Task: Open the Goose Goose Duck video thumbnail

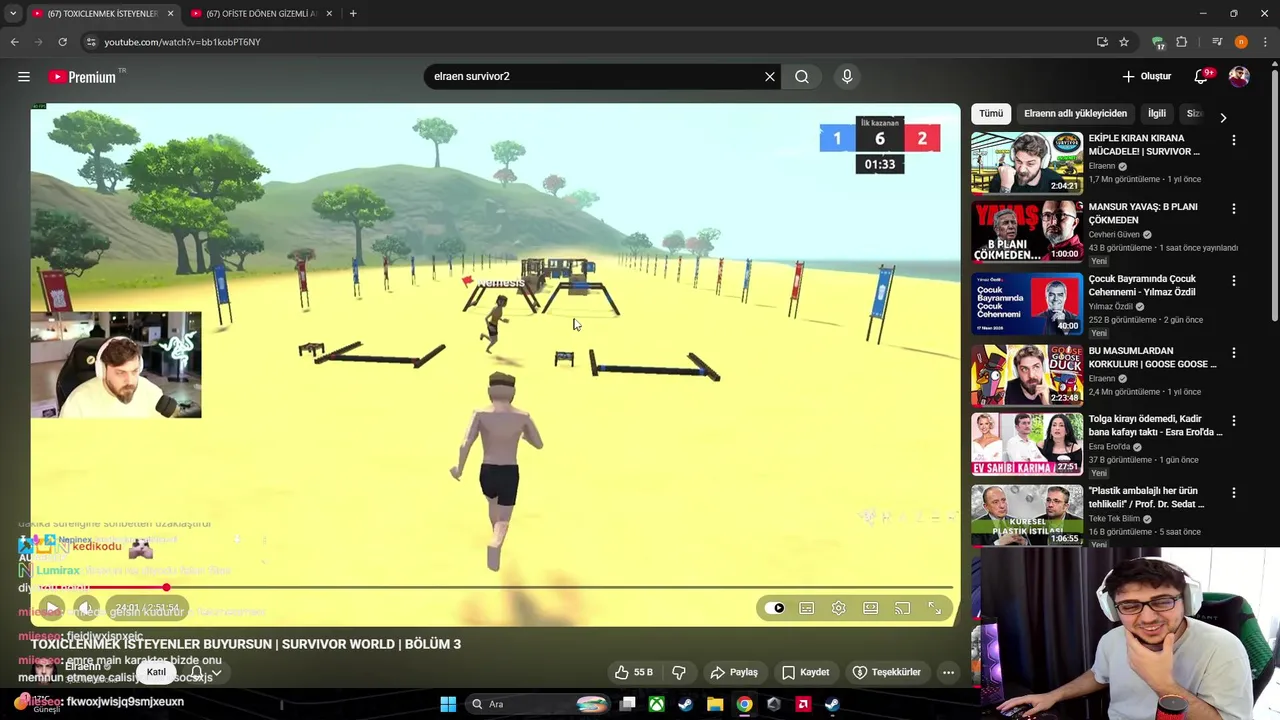Action: (1027, 375)
